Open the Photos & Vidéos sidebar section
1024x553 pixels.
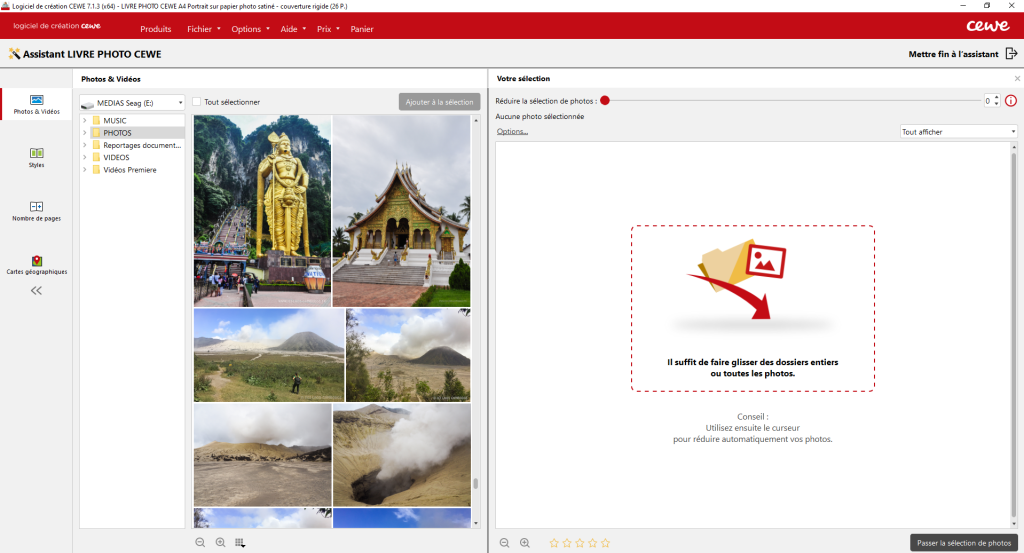pos(37,104)
